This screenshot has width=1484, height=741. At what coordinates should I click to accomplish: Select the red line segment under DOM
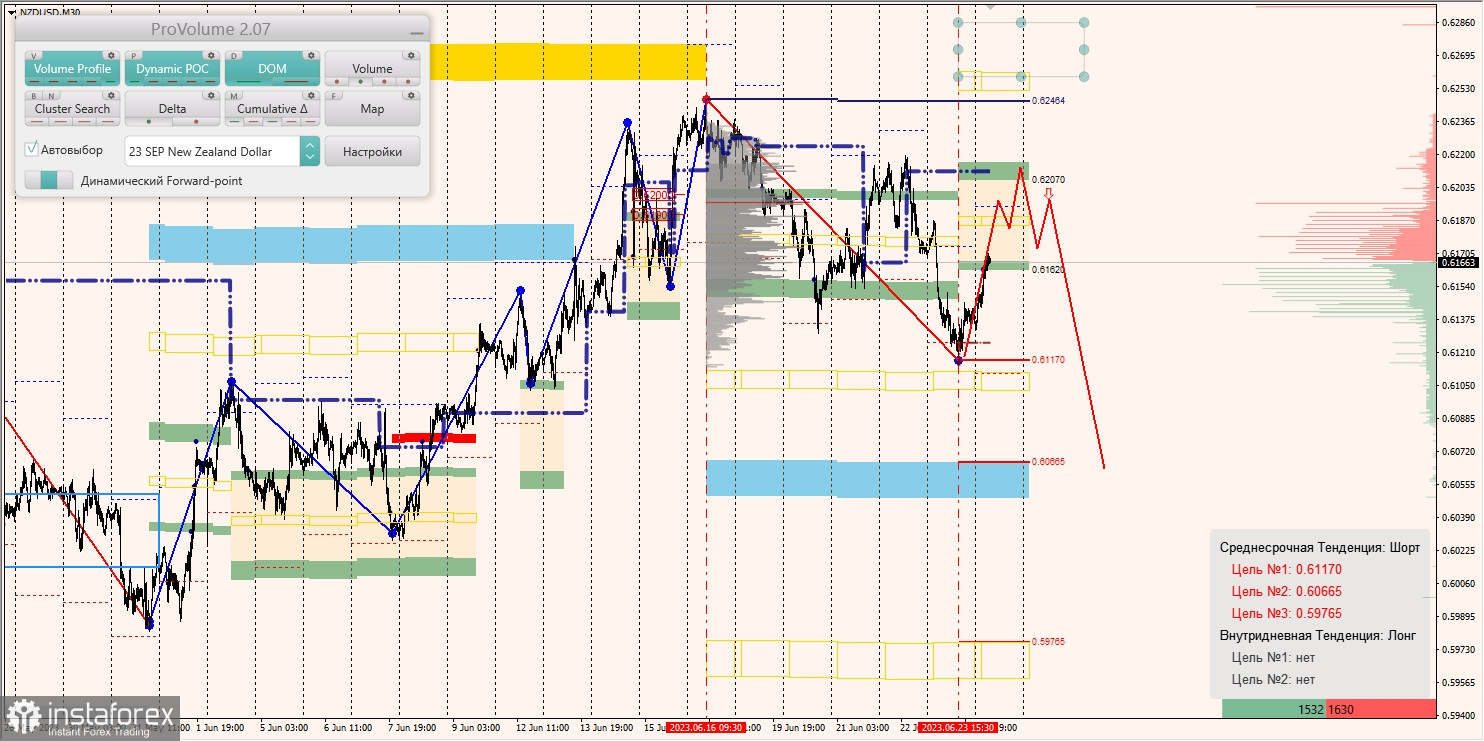click(x=295, y=83)
